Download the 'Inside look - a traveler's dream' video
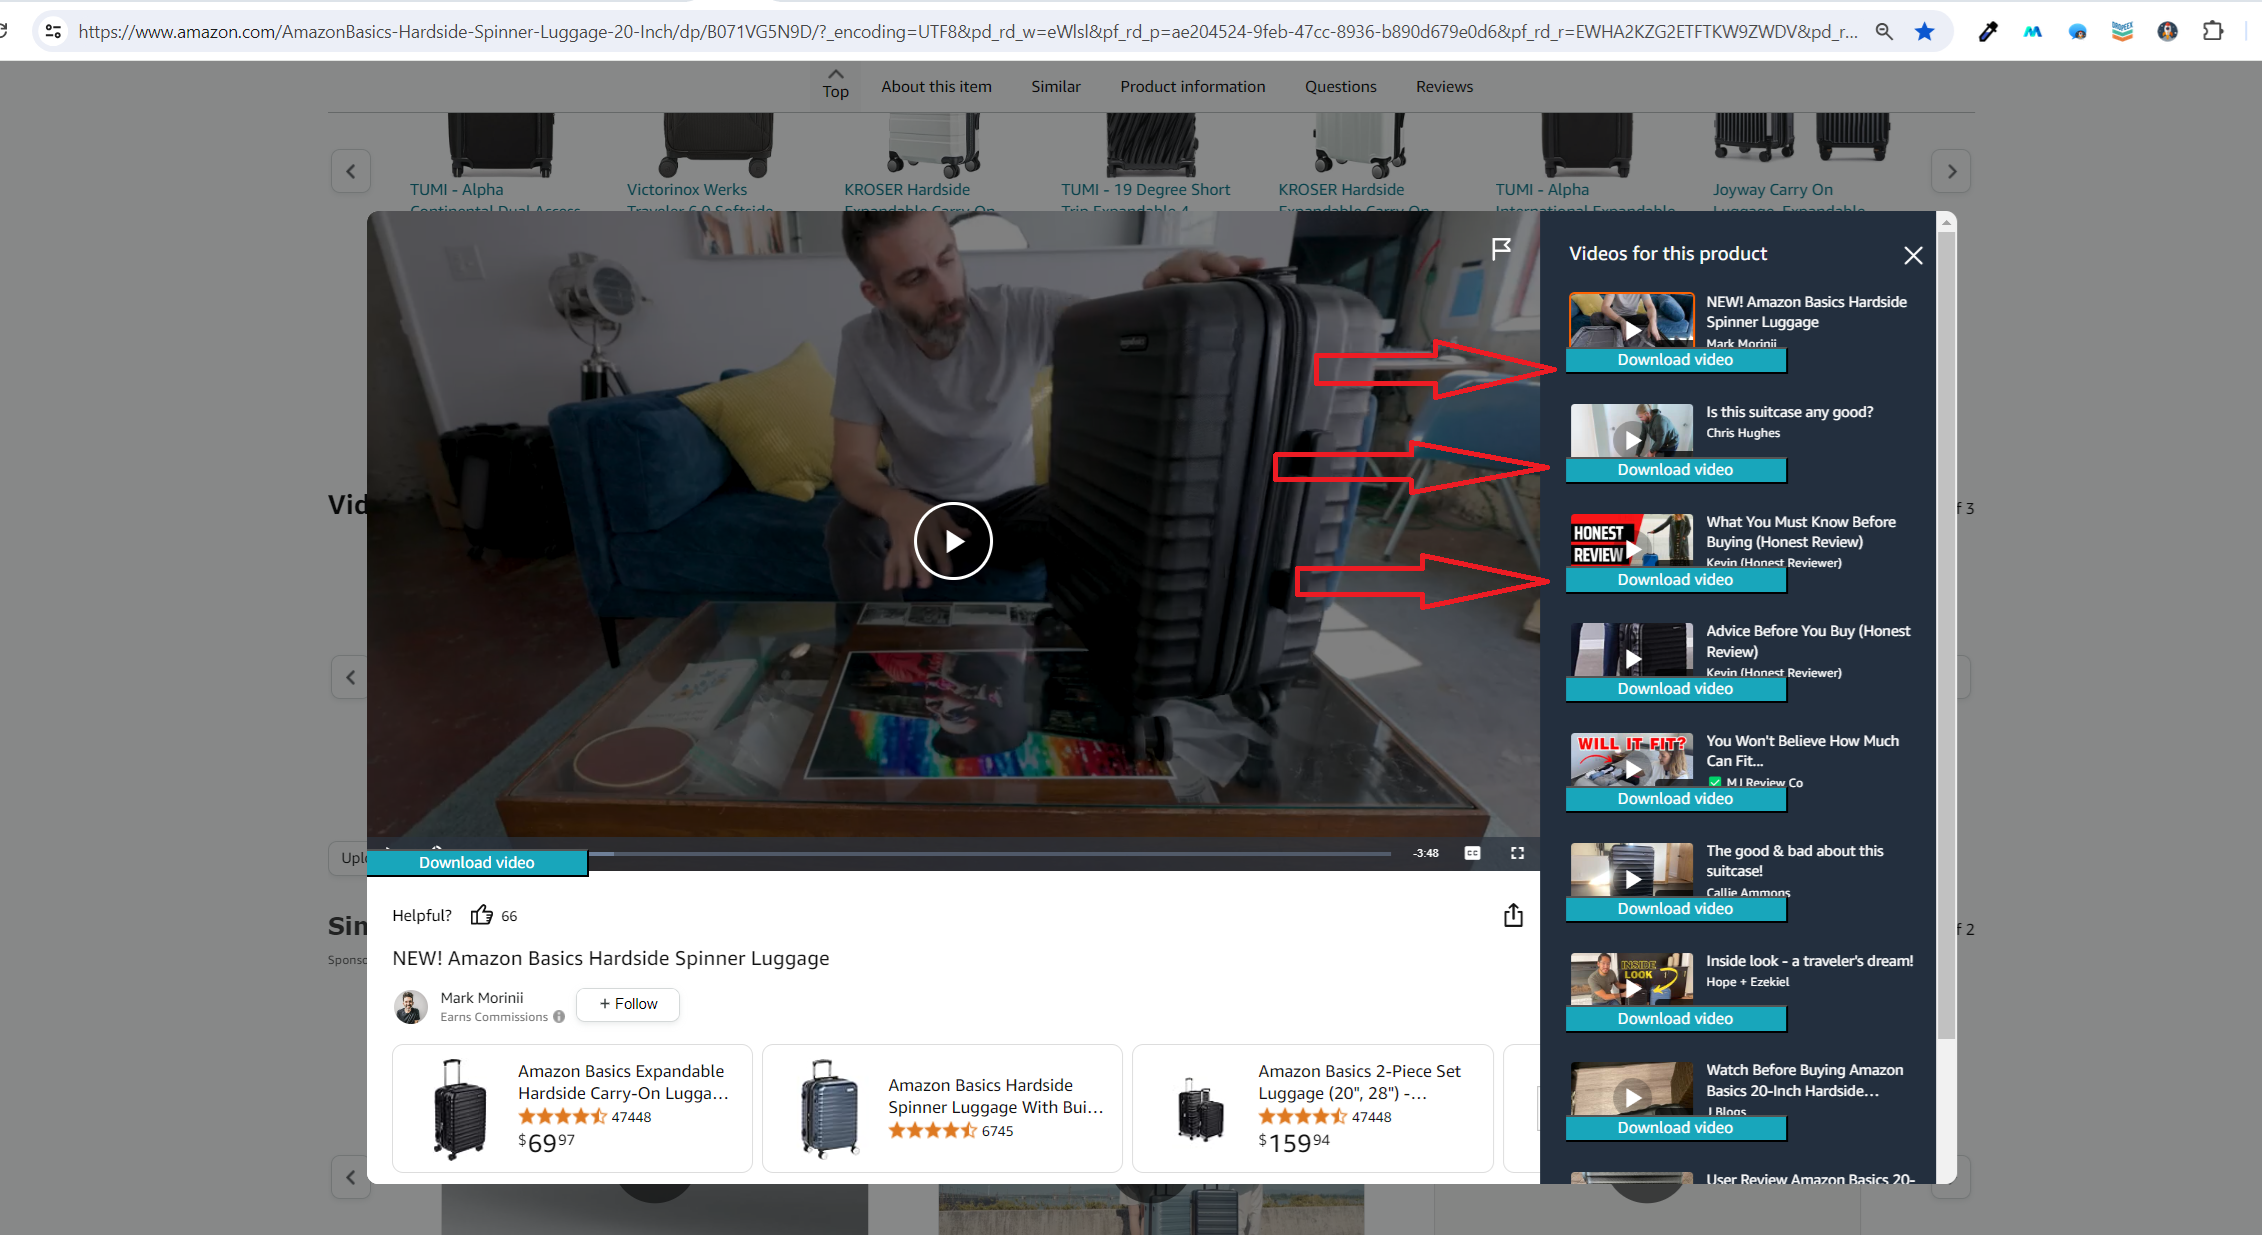This screenshot has width=2262, height=1235. point(1675,1019)
